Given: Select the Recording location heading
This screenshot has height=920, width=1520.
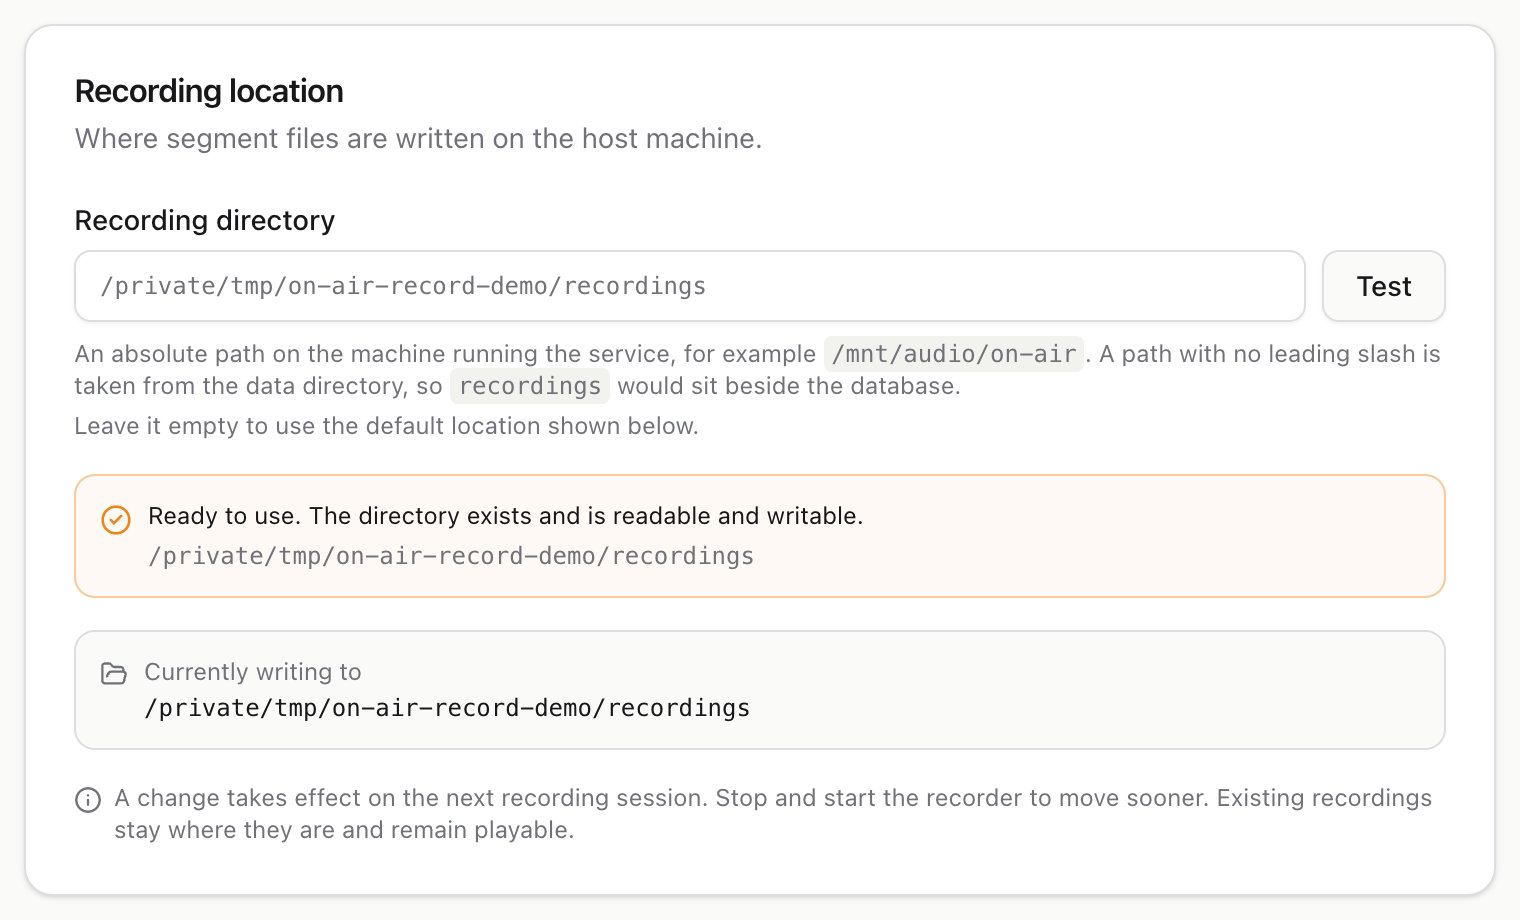Looking at the screenshot, I should (209, 91).
